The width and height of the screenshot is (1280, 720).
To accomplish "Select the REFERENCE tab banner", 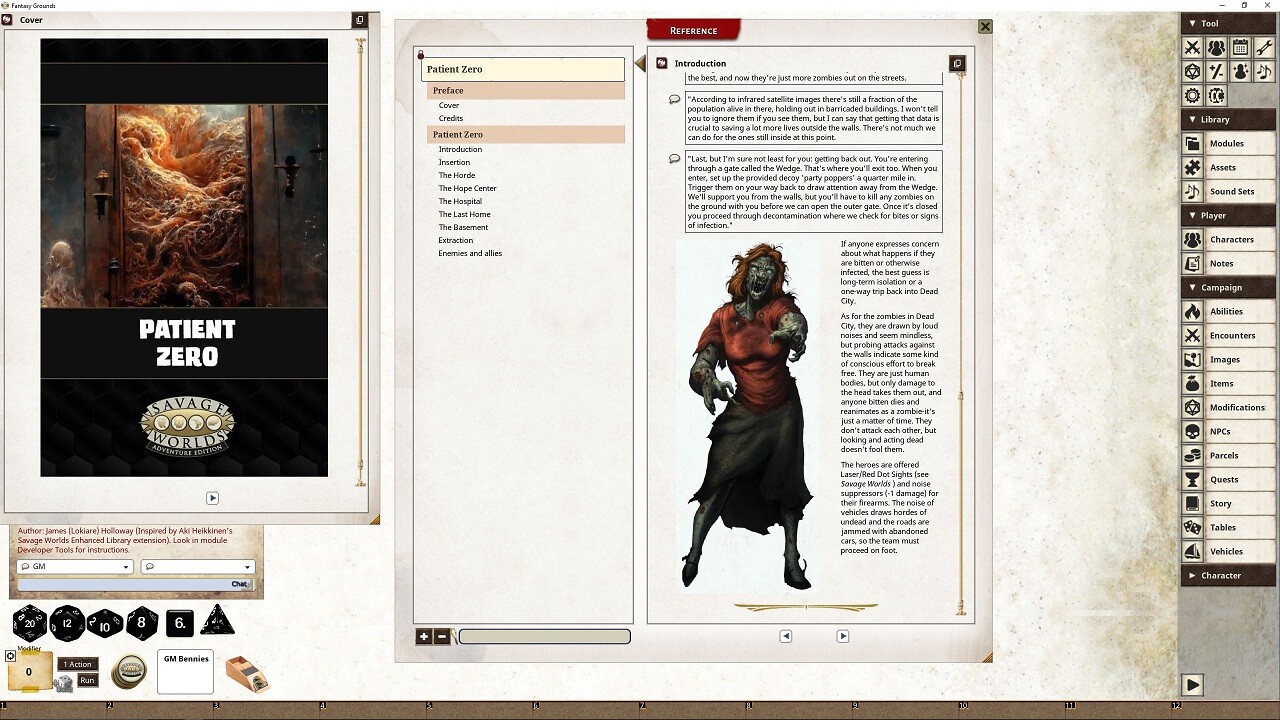I will click(x=693, y=30).
